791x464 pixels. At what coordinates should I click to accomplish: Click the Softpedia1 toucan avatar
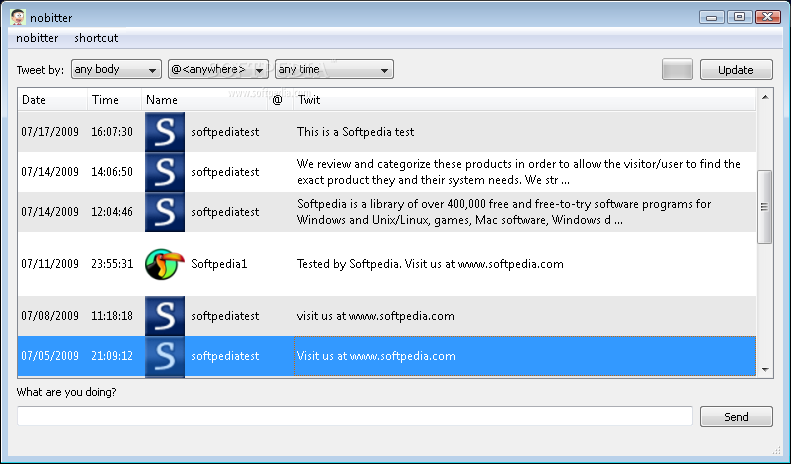pos(165,264)
